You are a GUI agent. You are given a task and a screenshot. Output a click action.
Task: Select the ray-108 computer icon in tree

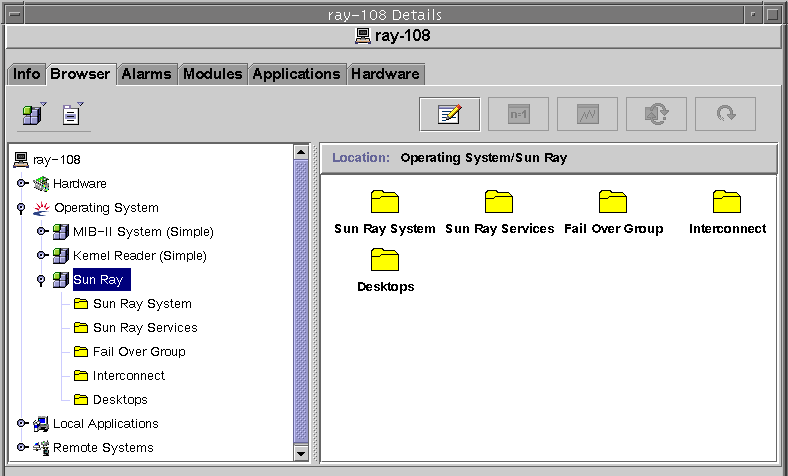tap(21, 160)
